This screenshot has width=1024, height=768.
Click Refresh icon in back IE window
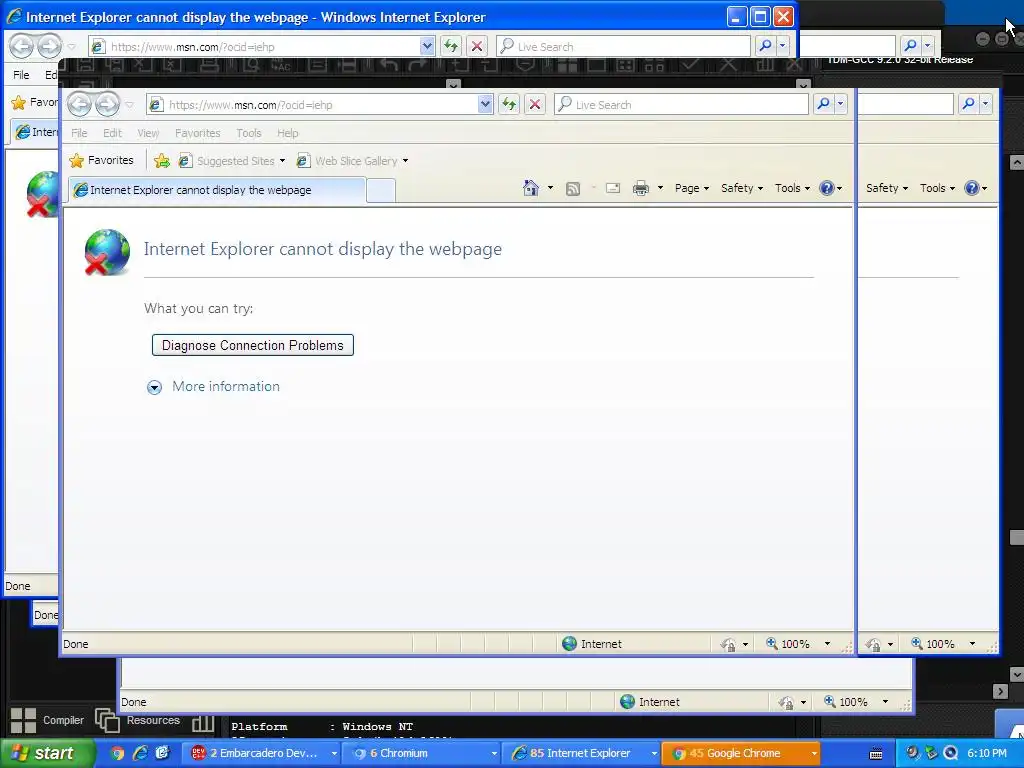coord(451,46)
